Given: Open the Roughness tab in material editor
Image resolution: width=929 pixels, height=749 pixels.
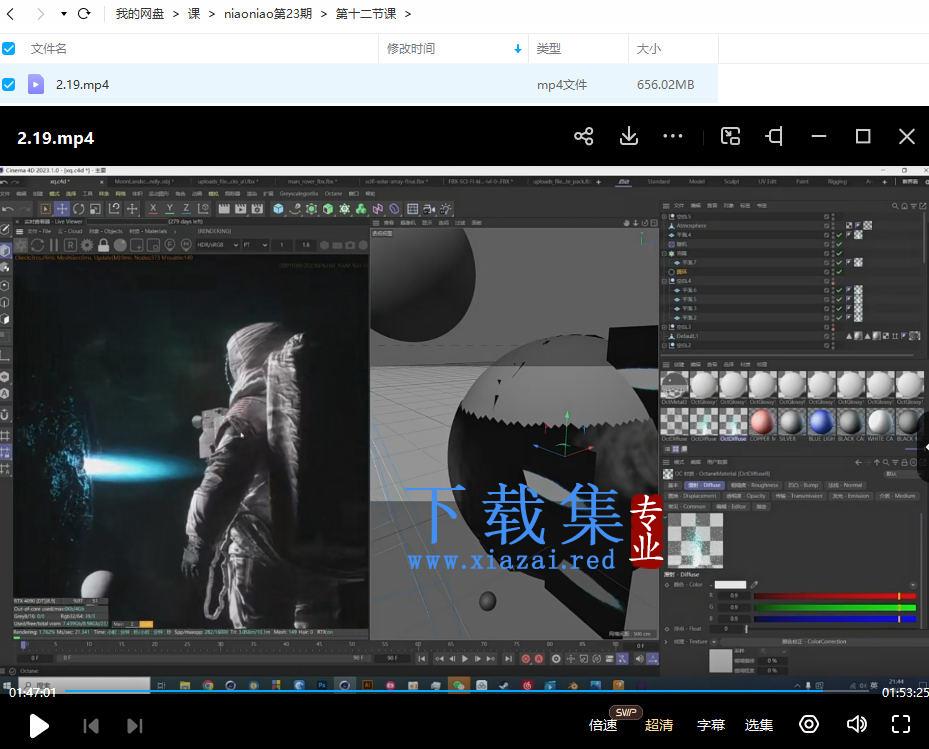Looking at the screenshot, I should point(753,485).
